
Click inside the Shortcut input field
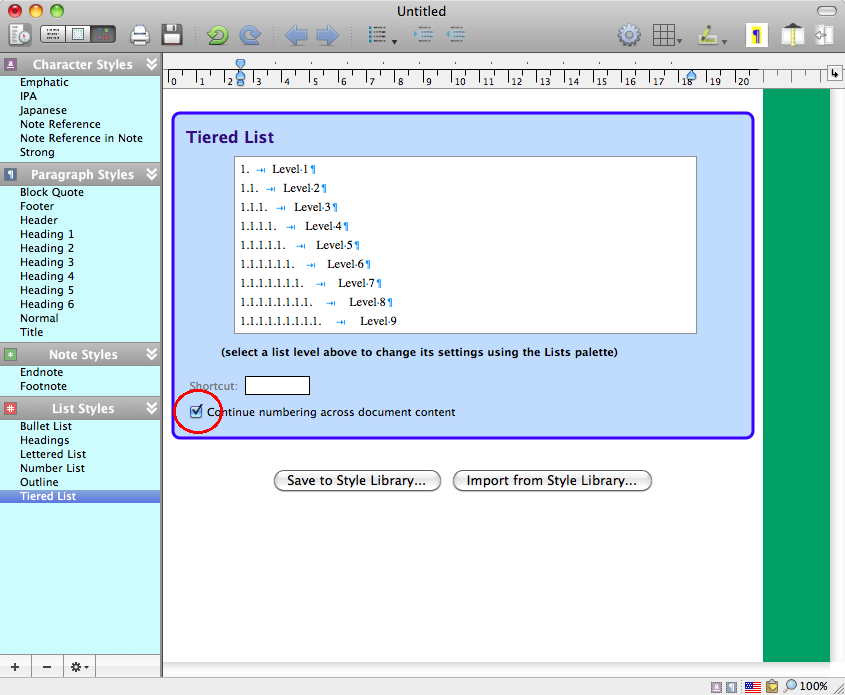(277, 385)
